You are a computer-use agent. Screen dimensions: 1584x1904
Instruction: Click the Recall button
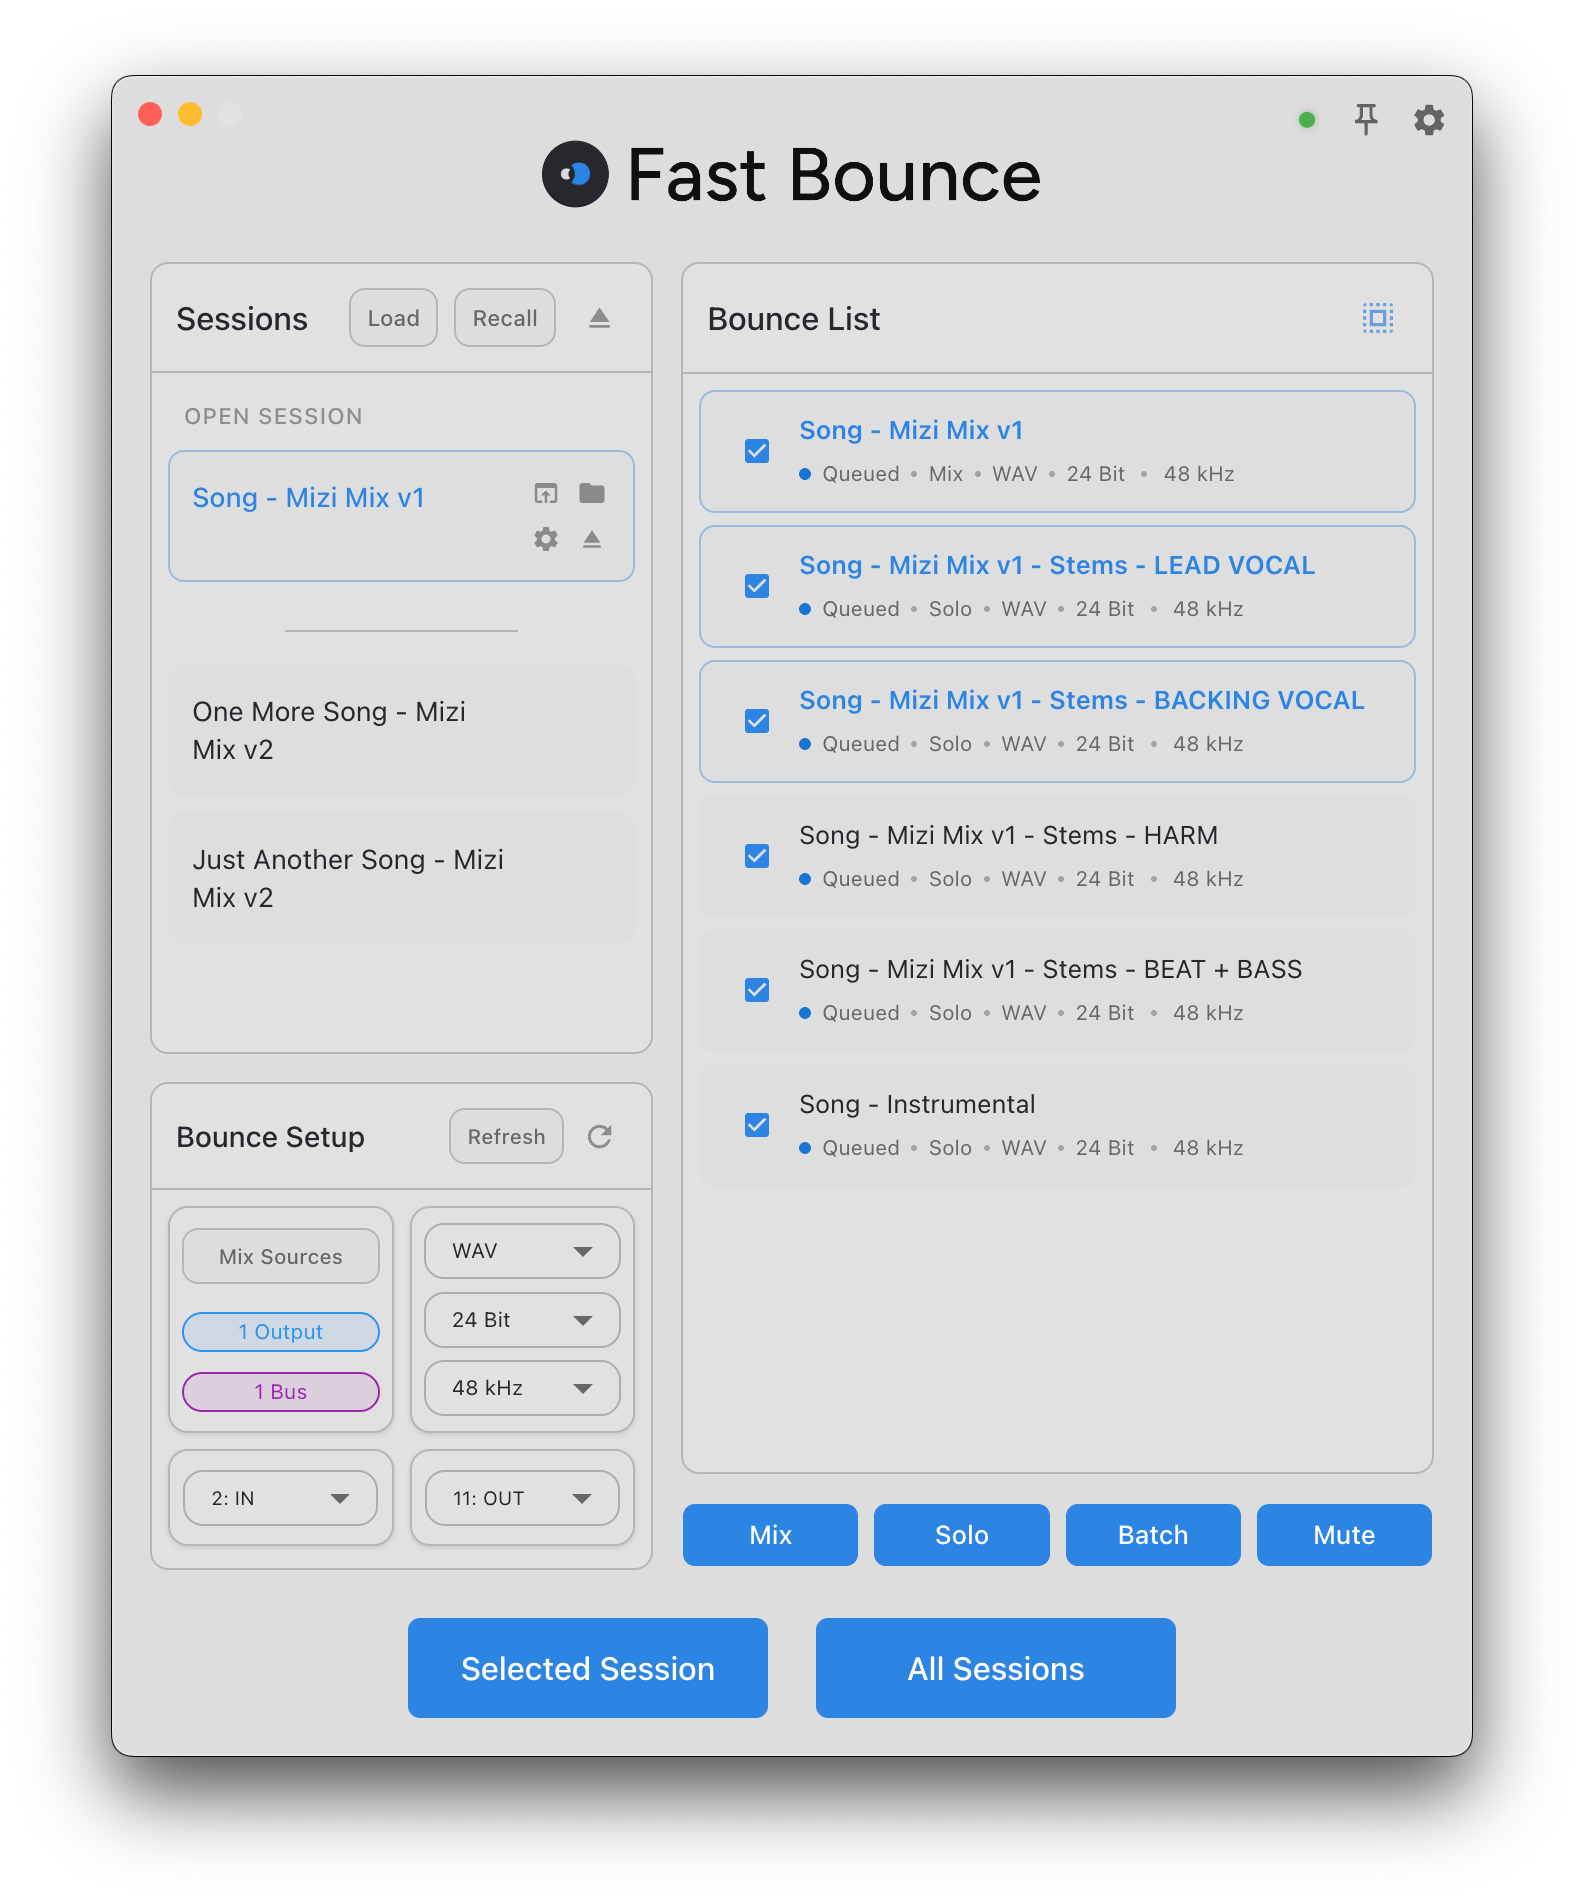pos(505,318)
